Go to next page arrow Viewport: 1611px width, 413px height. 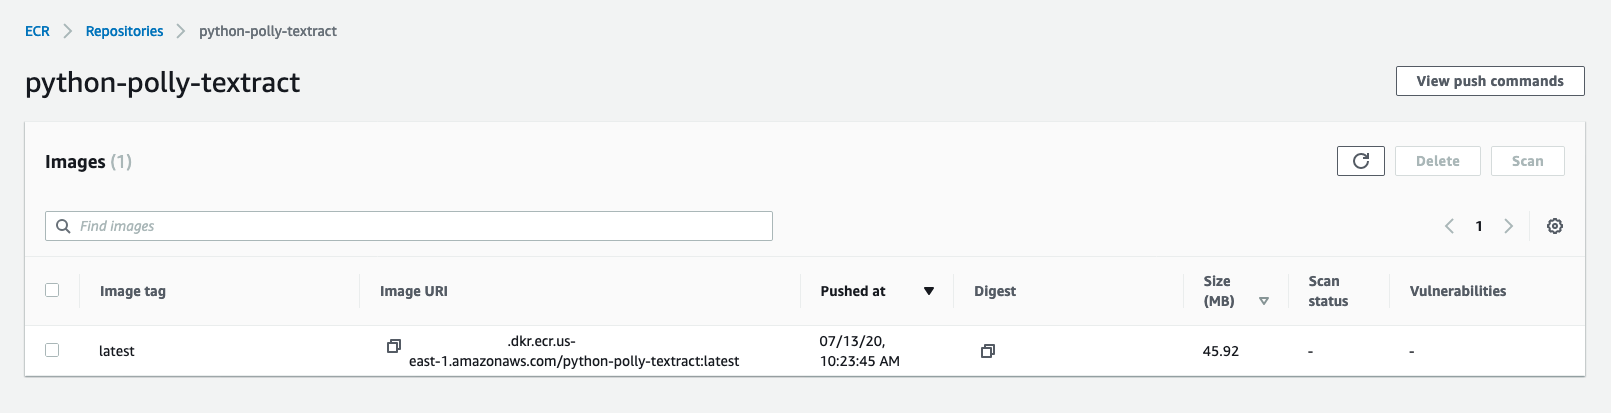[1509, 226]
